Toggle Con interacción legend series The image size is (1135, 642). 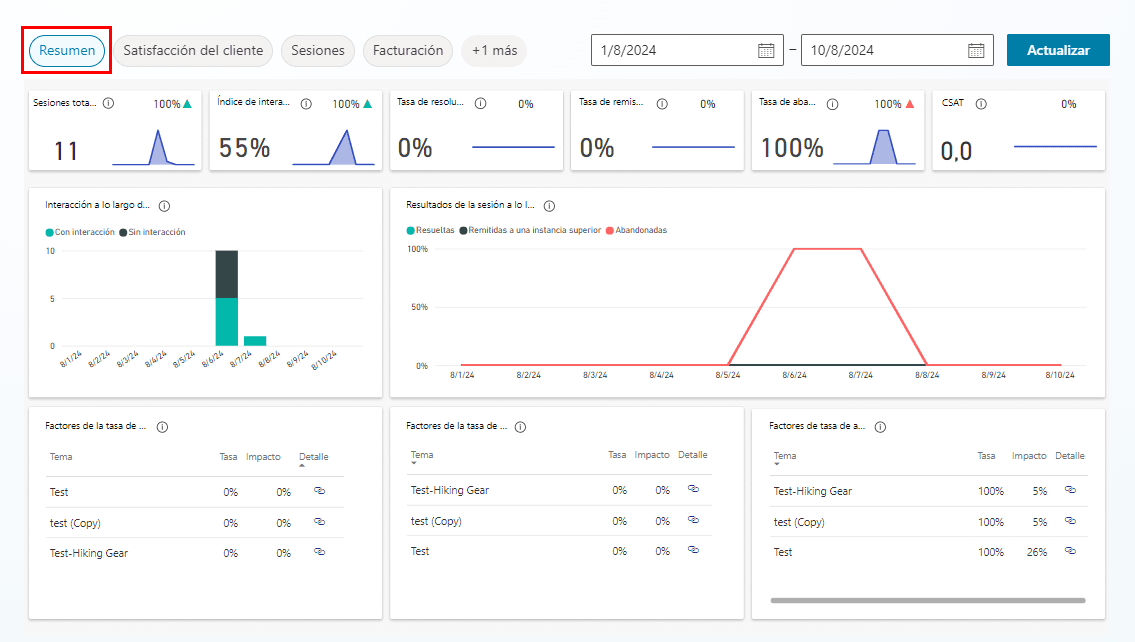[82, 232]
